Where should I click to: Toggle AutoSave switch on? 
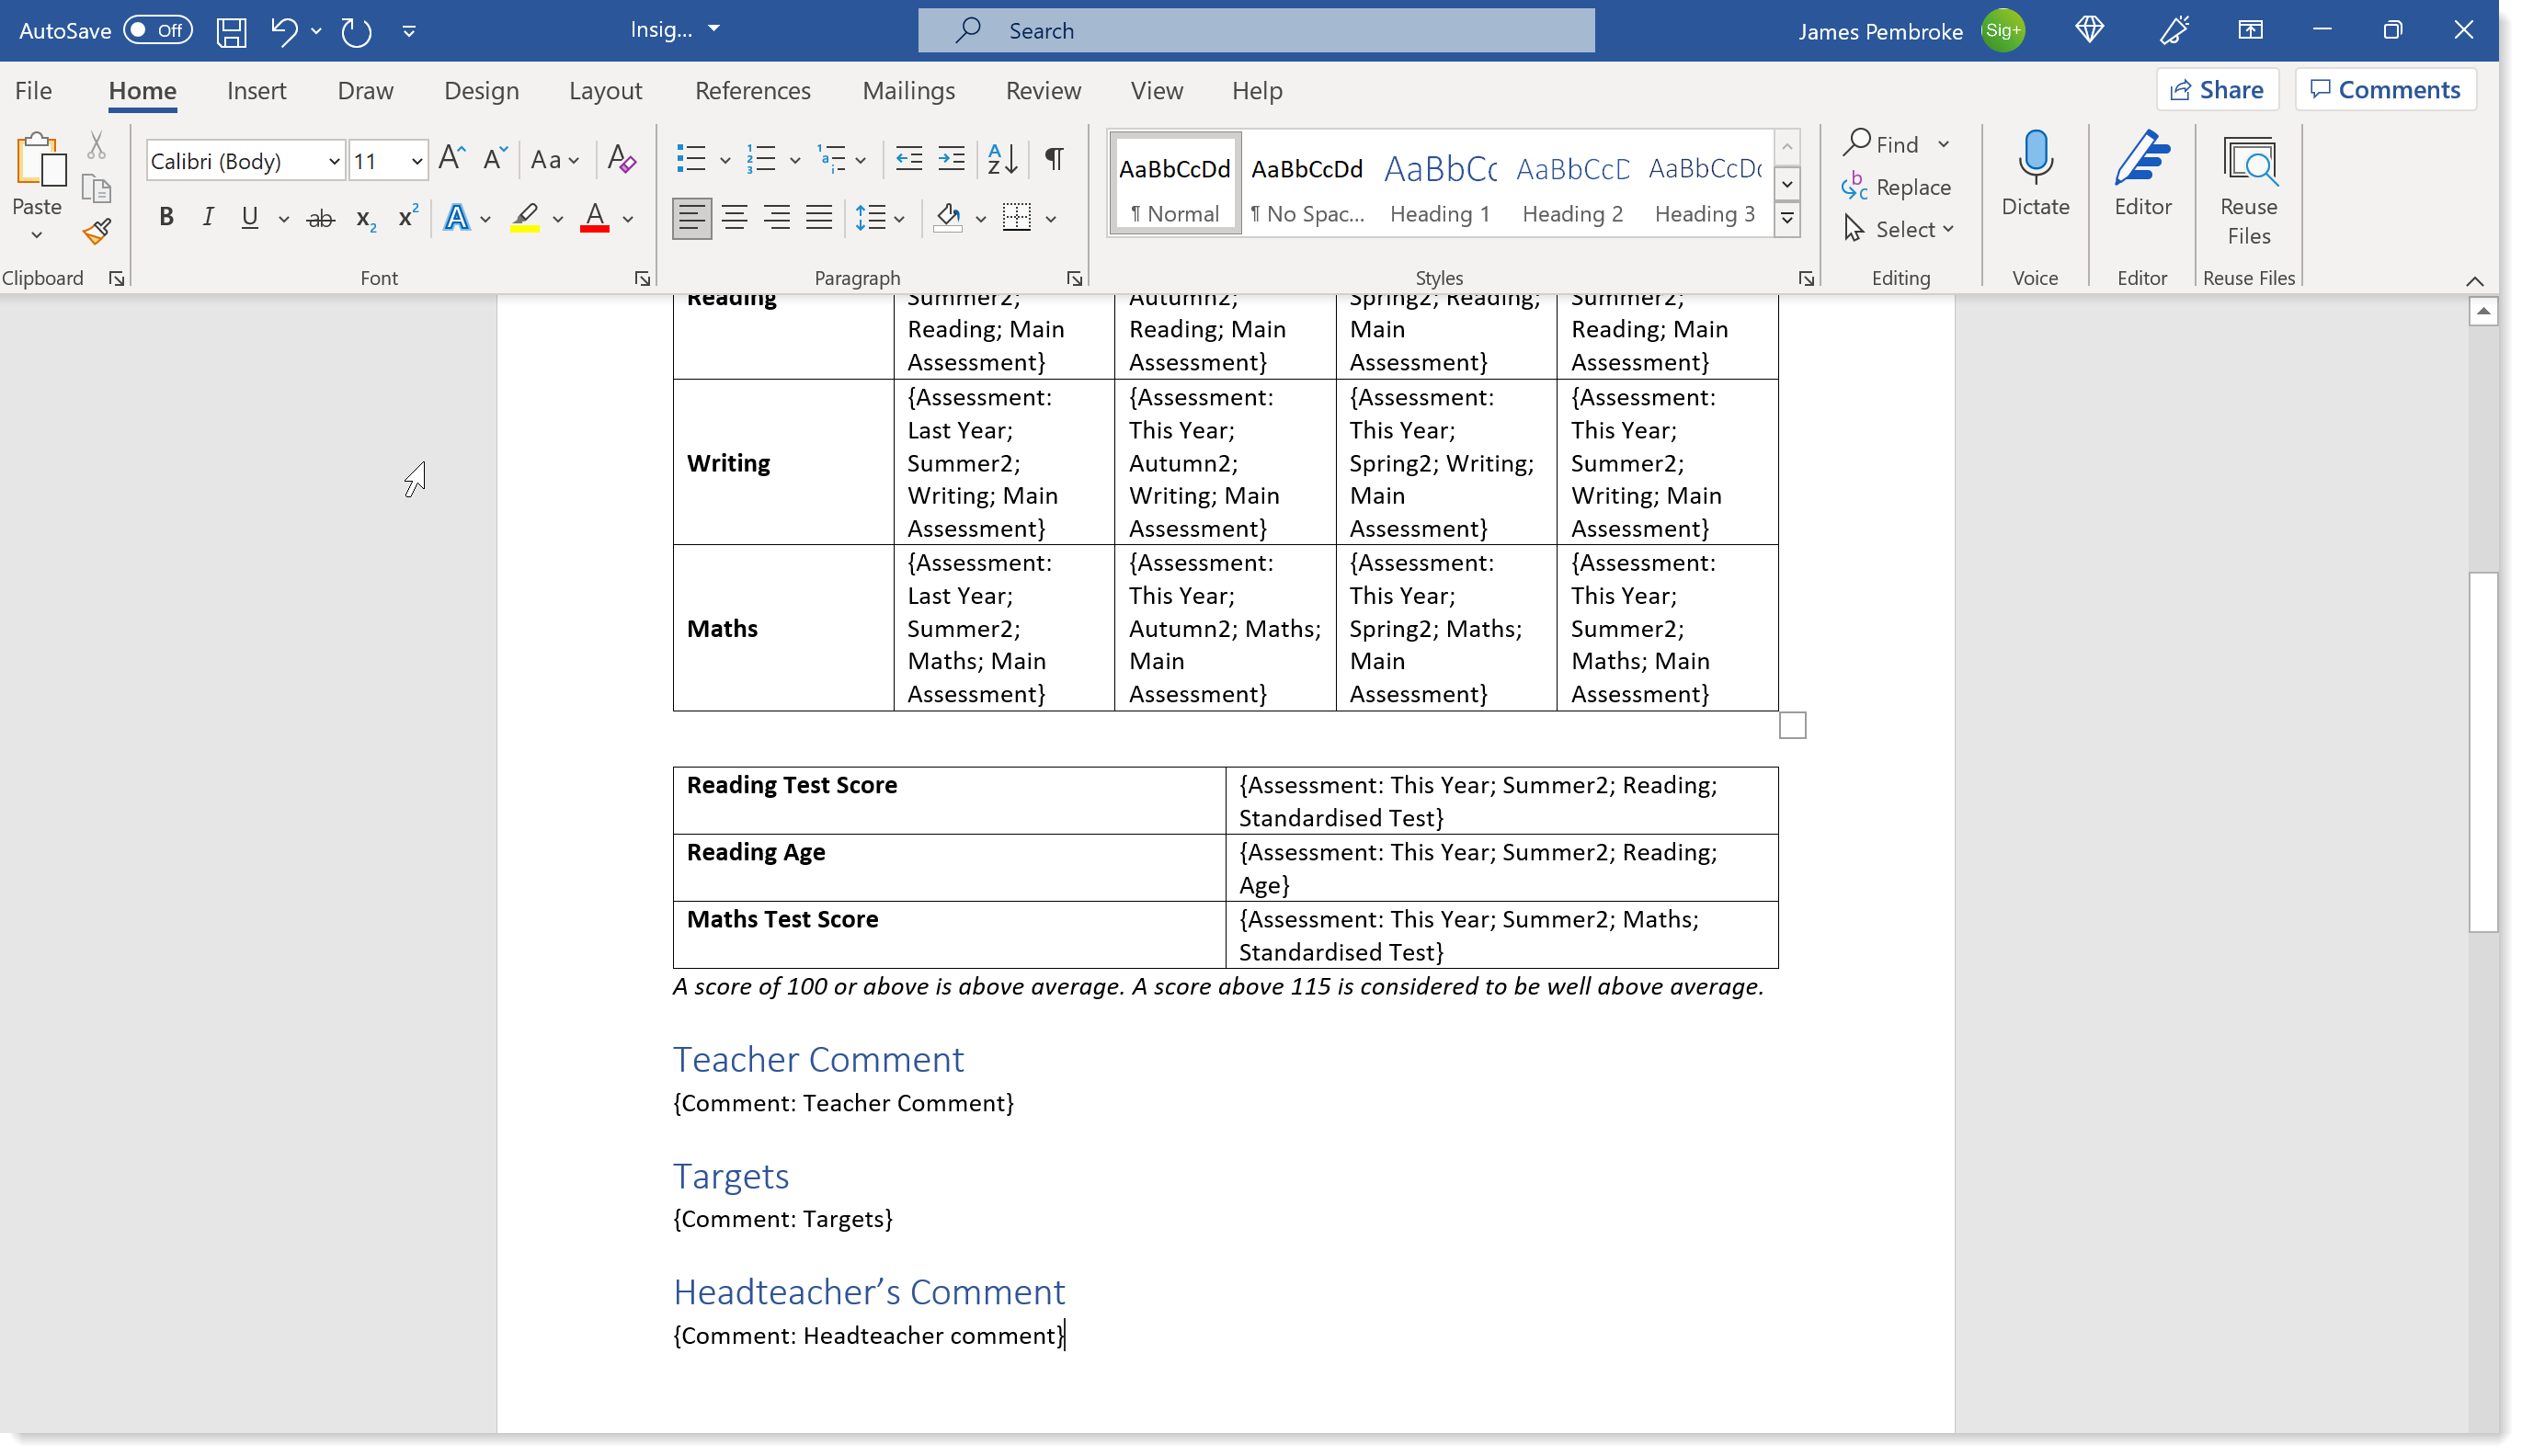(x=157, y=30)
